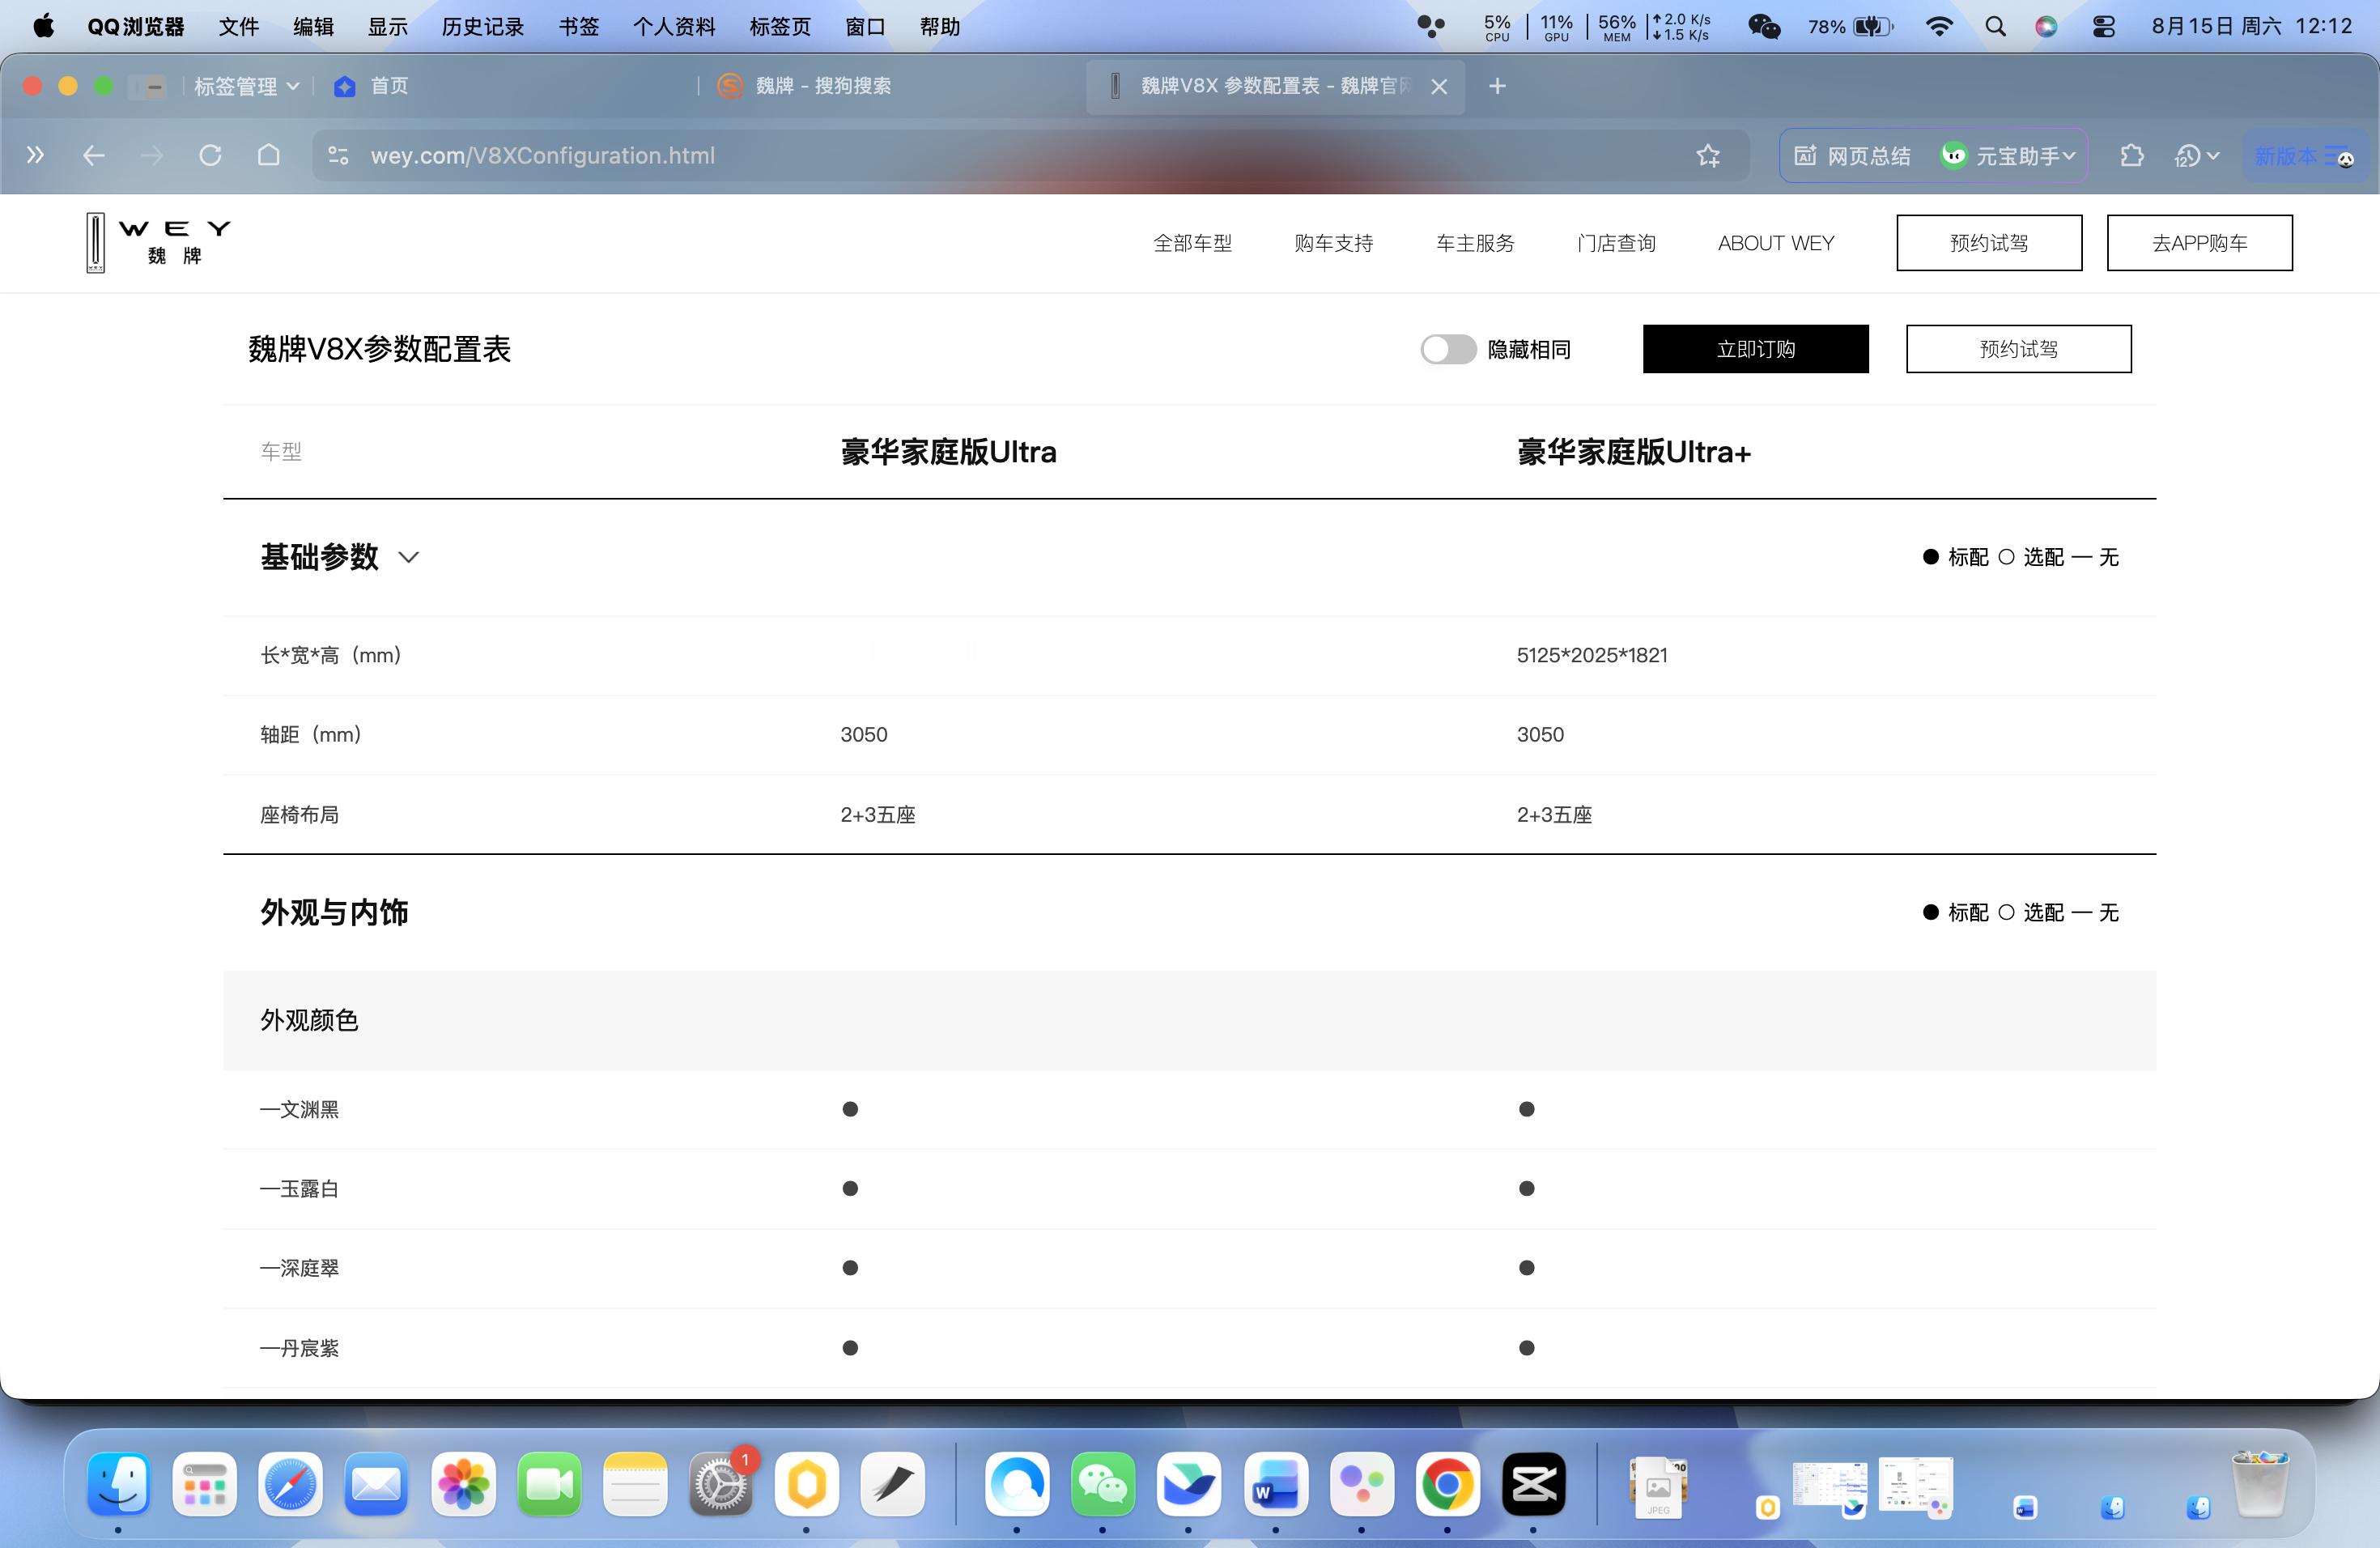Image resolution: width=2380 pixels, height=1548 pixels.
Task: Open Safari from the Dock
Action: [291, 1484]
